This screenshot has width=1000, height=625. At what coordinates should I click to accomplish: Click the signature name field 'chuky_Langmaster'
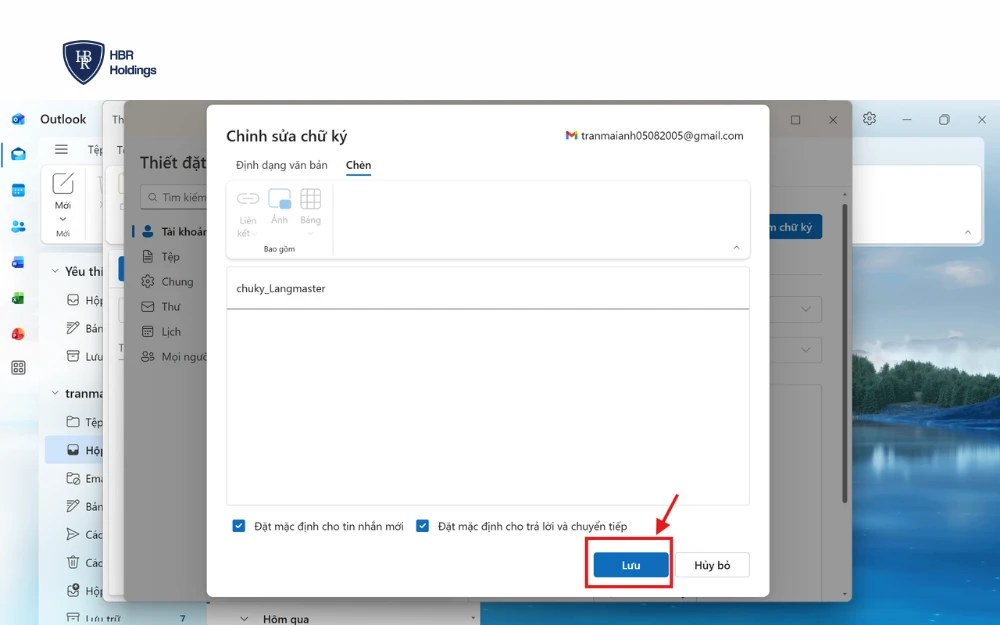pos(488,288)
